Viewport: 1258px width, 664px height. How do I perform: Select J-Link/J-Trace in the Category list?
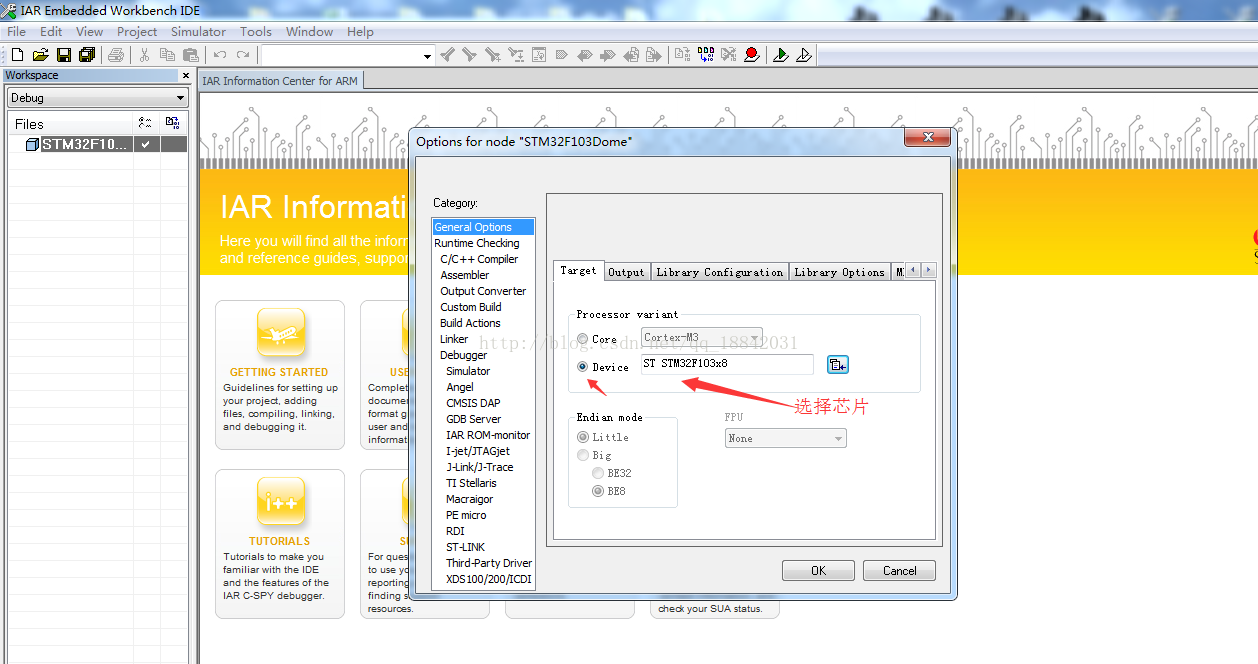tap(479, 467)
